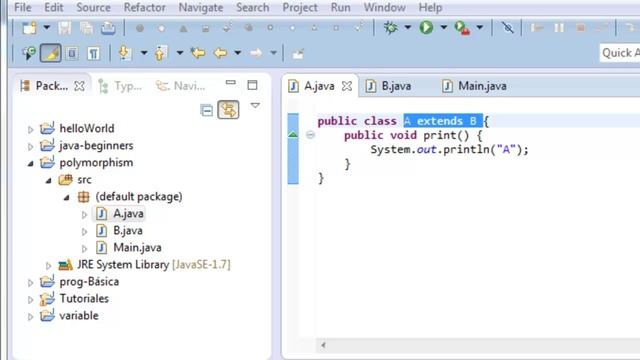Click the Run Last Tool external tools icon

[462, 28]
